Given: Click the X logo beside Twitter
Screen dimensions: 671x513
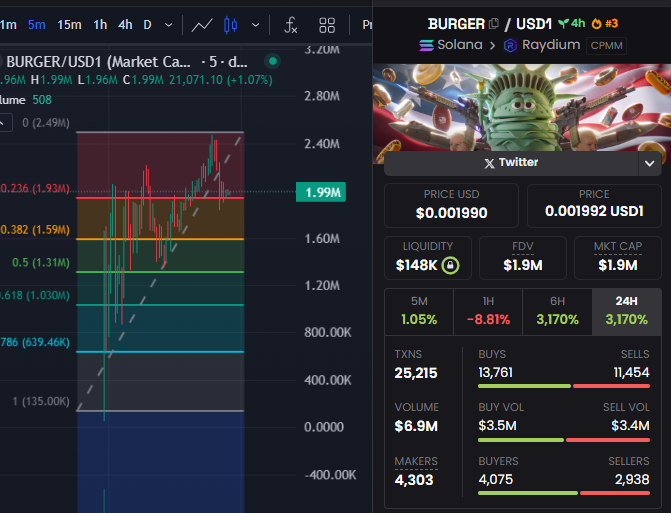Looking at the screenshot, I should pos(489,163).
